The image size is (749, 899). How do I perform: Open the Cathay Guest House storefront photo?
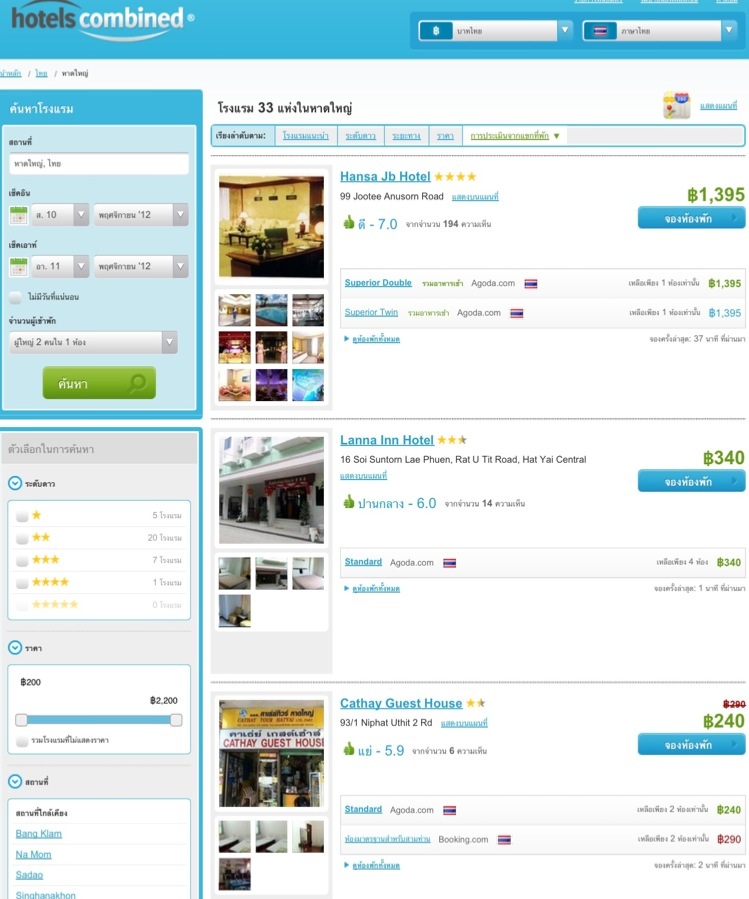tap(271, 753)
